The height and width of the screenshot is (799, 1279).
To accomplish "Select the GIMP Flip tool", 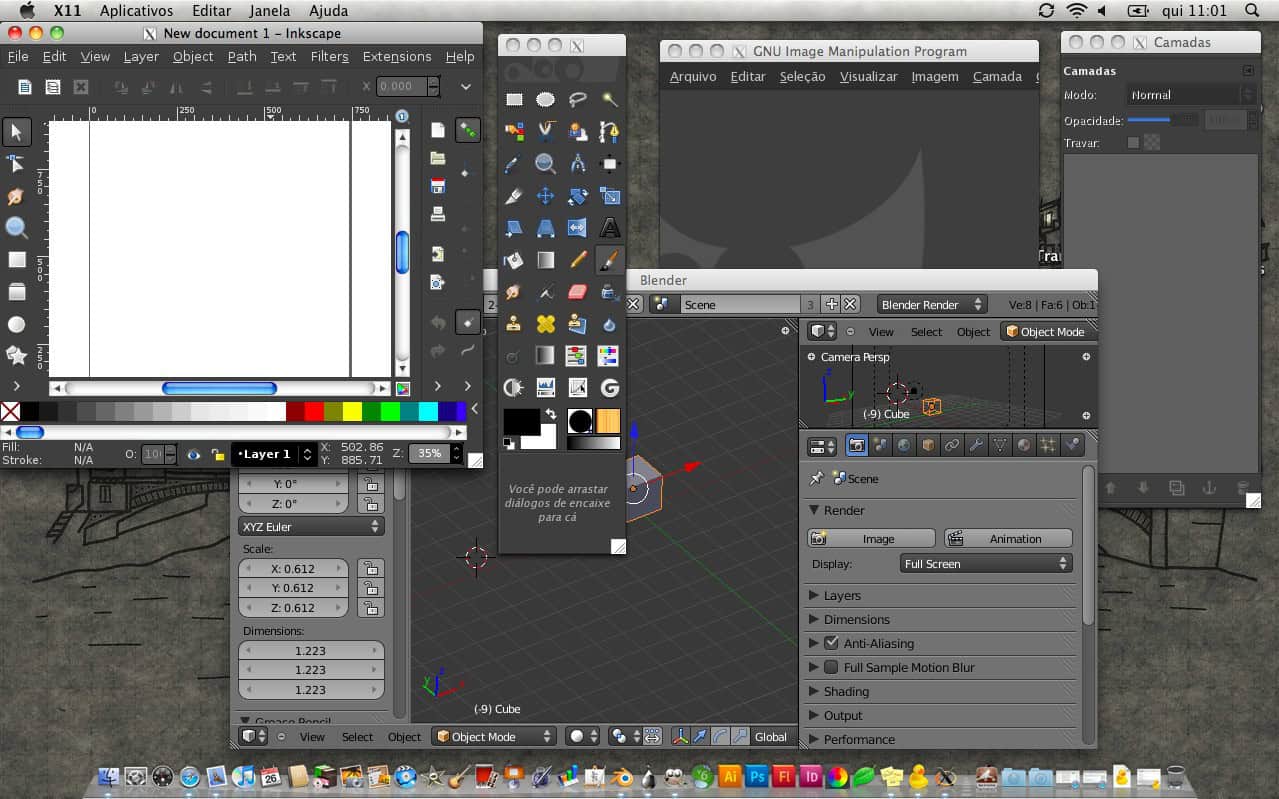I will pyautogui.click(x=578, y=228).
